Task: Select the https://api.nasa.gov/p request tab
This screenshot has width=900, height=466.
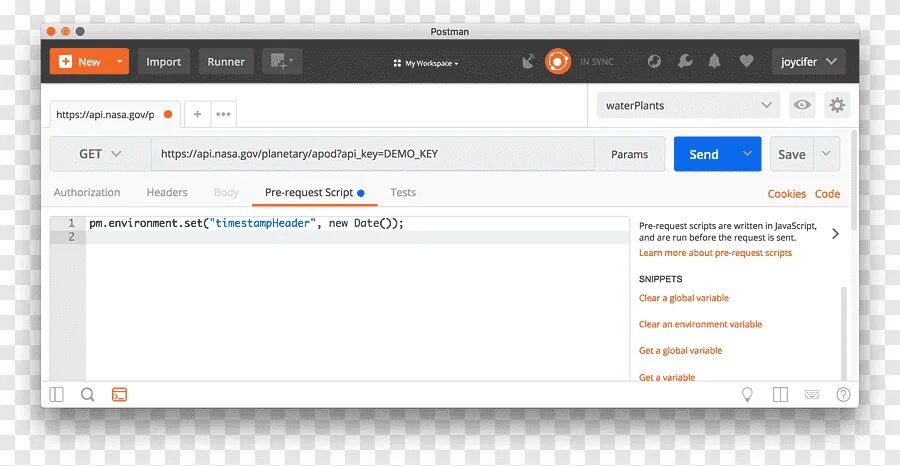Action: pos(115,114)
